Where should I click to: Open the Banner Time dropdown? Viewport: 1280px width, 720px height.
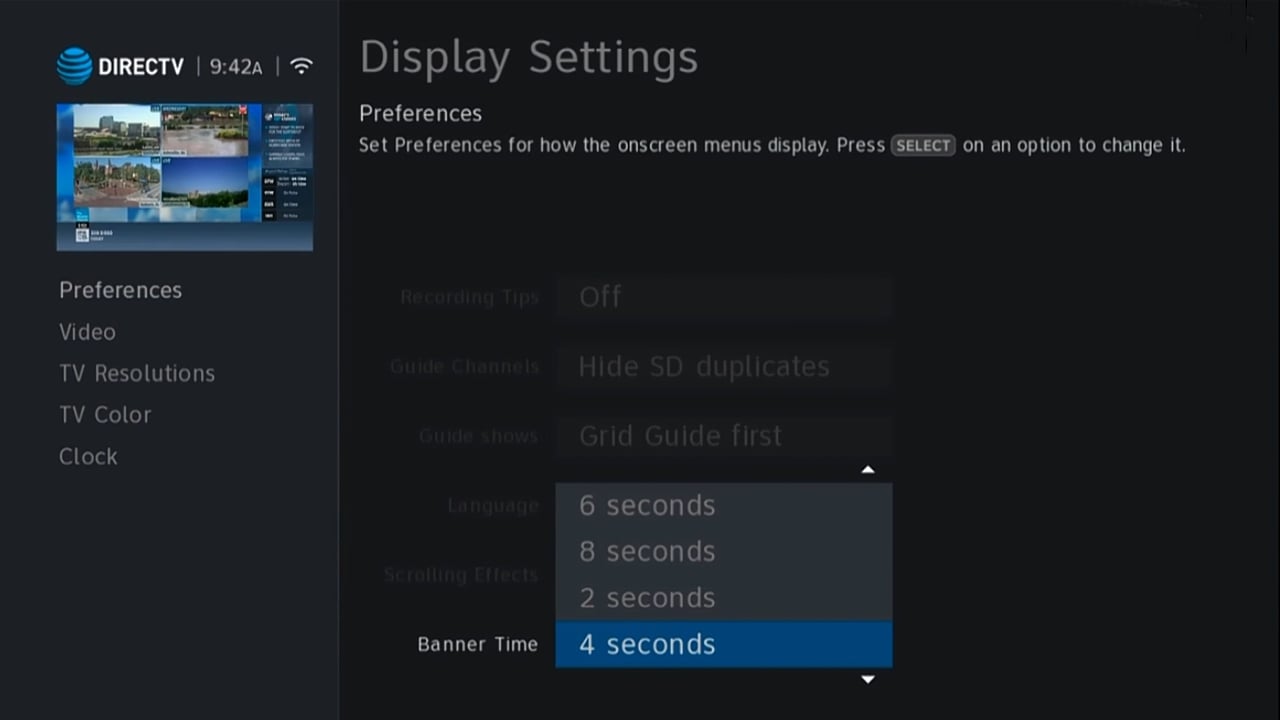[x=478, y=644]
